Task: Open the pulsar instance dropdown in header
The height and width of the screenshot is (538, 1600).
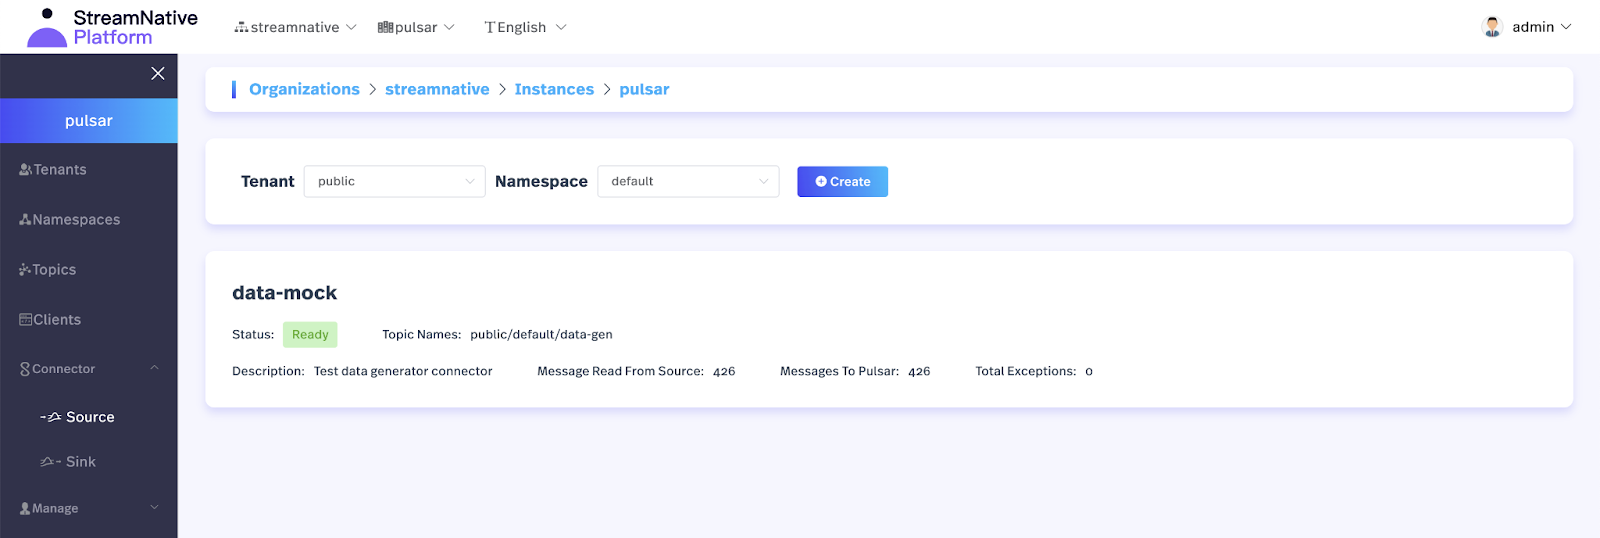Action: pos(416,27)
